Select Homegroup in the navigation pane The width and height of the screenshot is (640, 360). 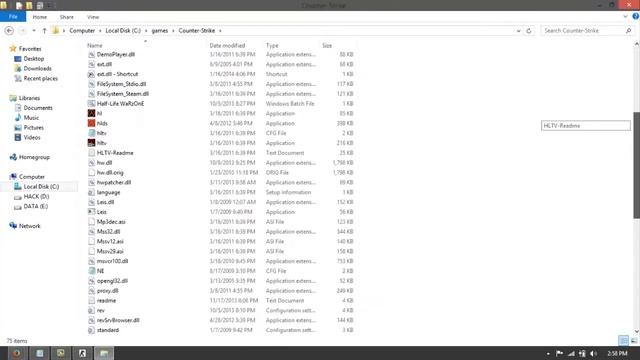(34, 157)
